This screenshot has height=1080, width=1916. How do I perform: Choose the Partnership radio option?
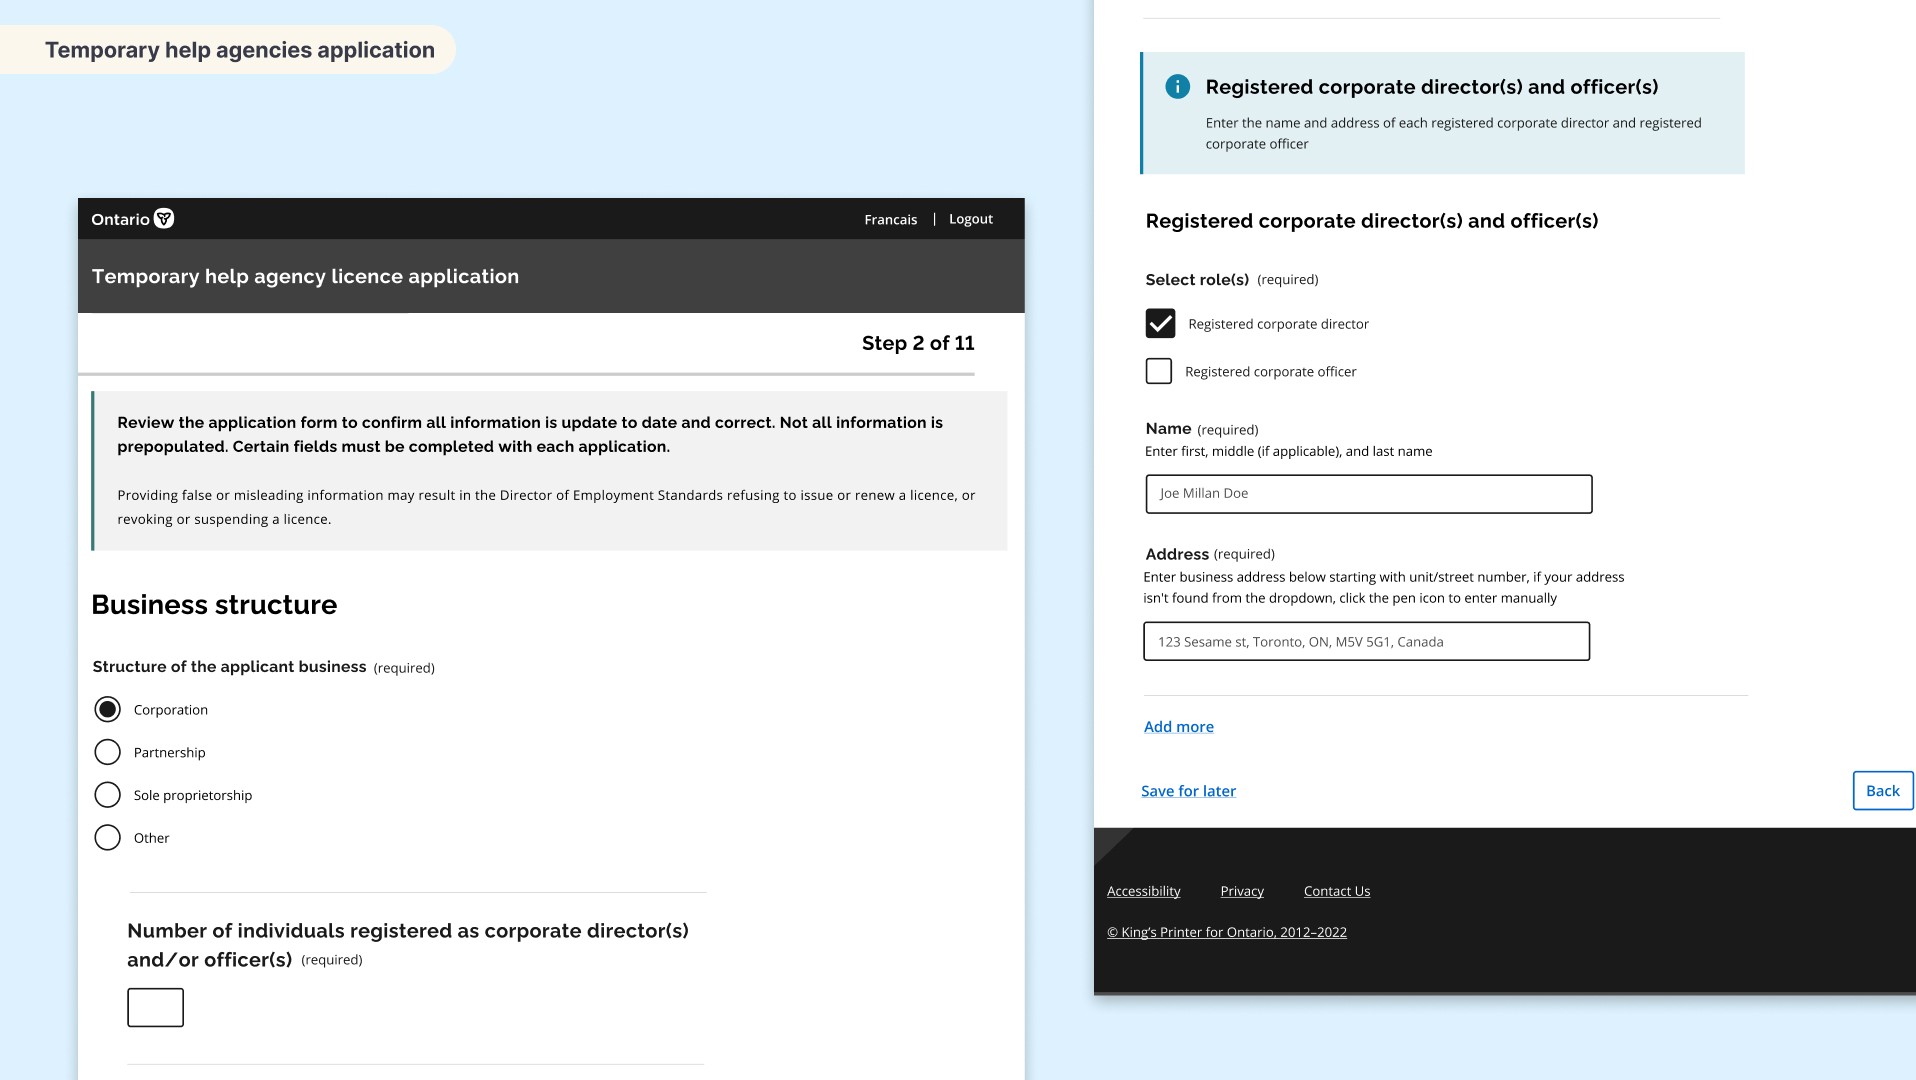coord(107,752)
